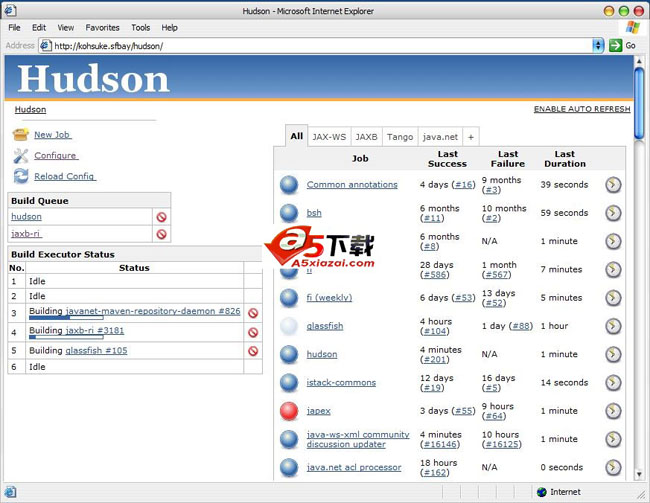The image size is (650, 503).
Task: Cancel queued jaxb-ri build
Action: tap(161, 234)
